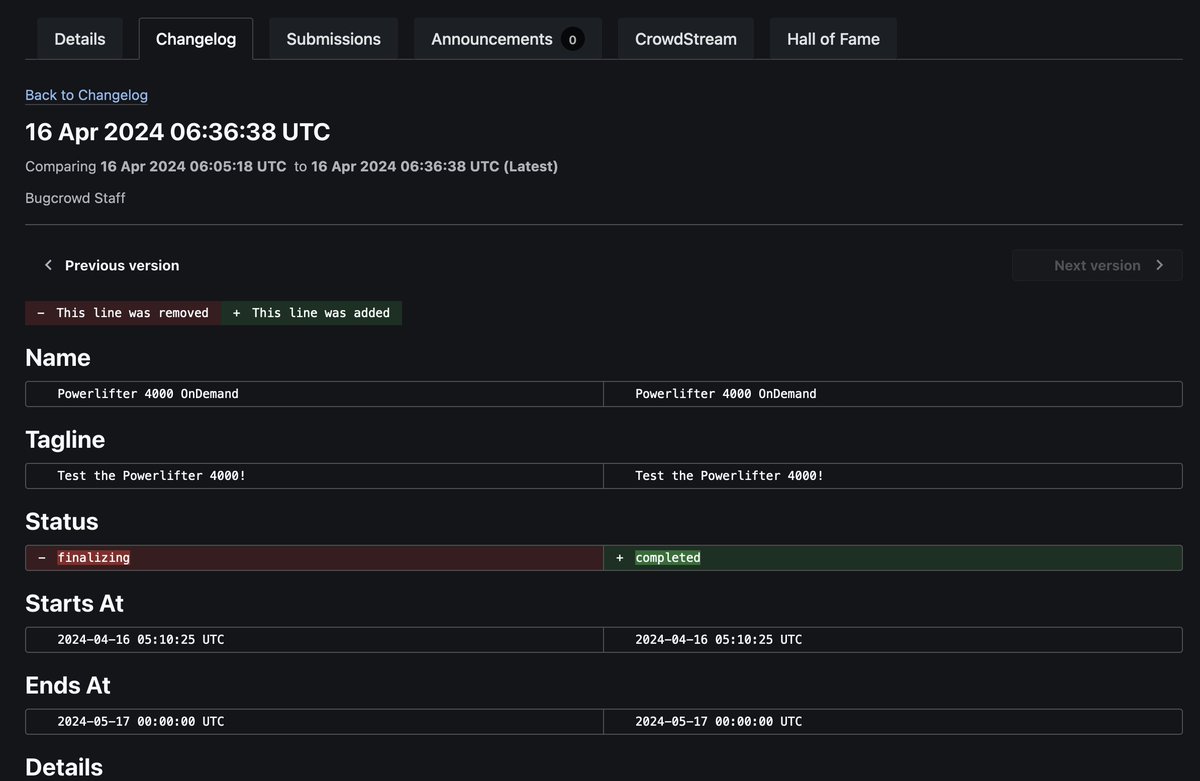The image size is (1200, 781).
Task: Select the CrowdStream tab
Action: (685, 38)
